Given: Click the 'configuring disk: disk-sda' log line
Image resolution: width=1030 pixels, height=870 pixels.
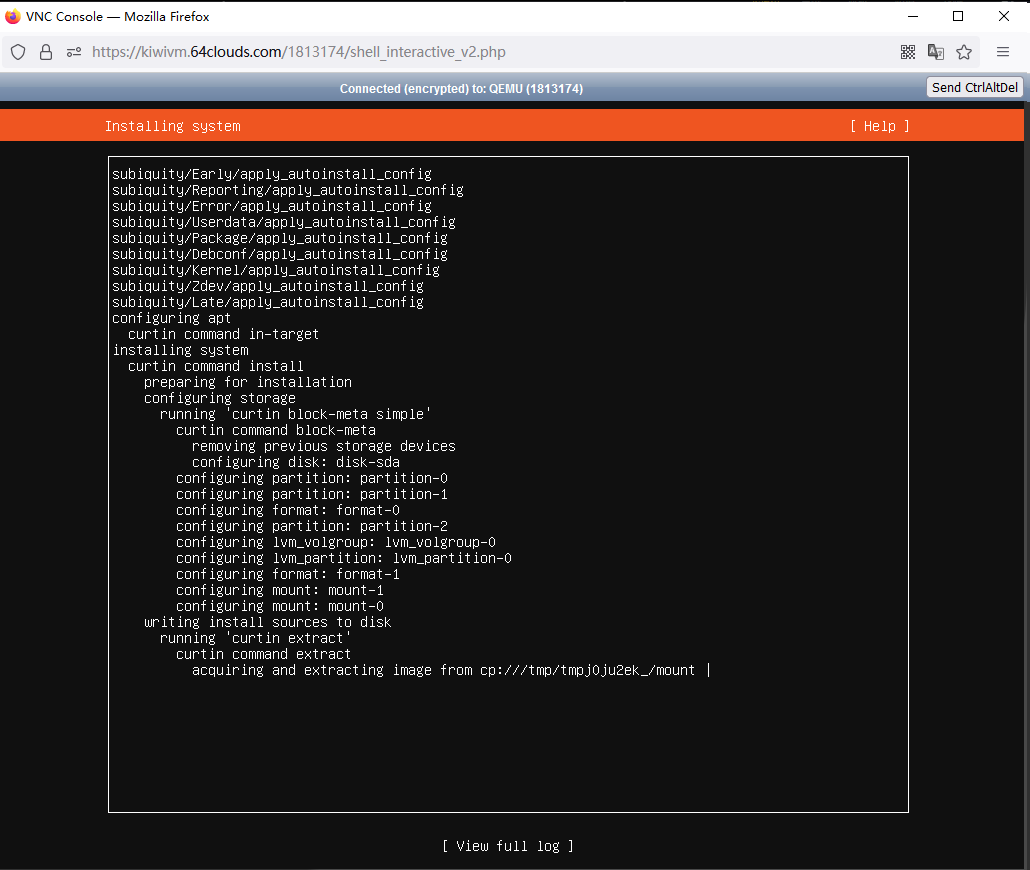Looking at the screenshot, I should point(295,462).
